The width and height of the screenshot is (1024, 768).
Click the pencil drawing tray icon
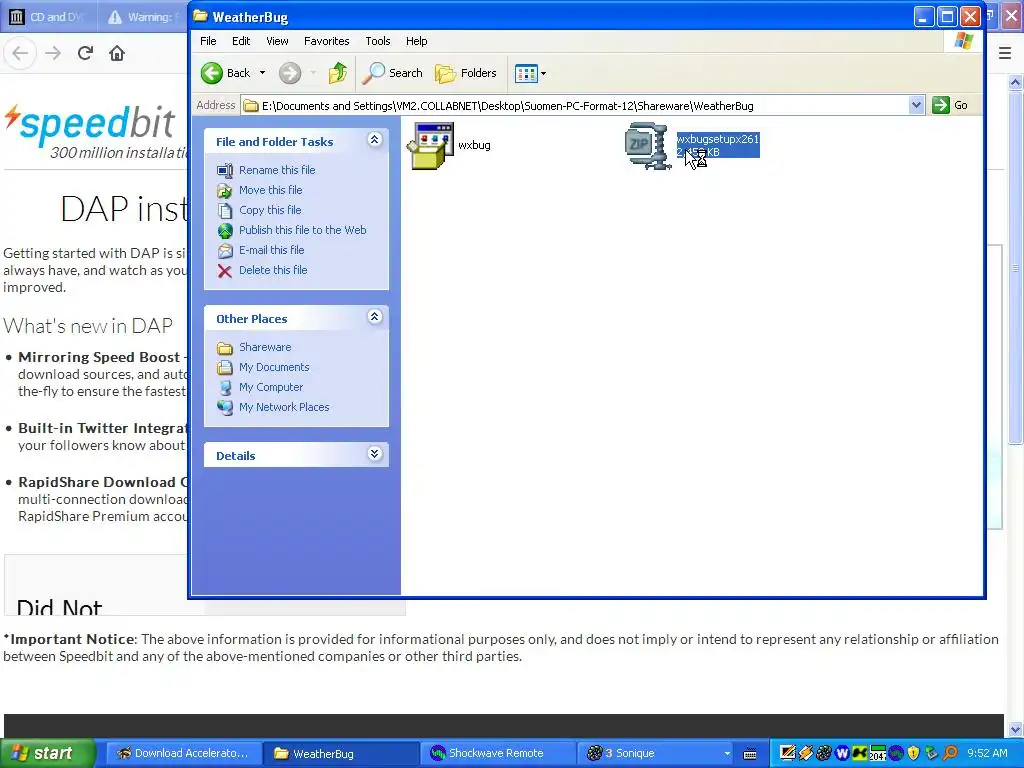pos(788,753)
